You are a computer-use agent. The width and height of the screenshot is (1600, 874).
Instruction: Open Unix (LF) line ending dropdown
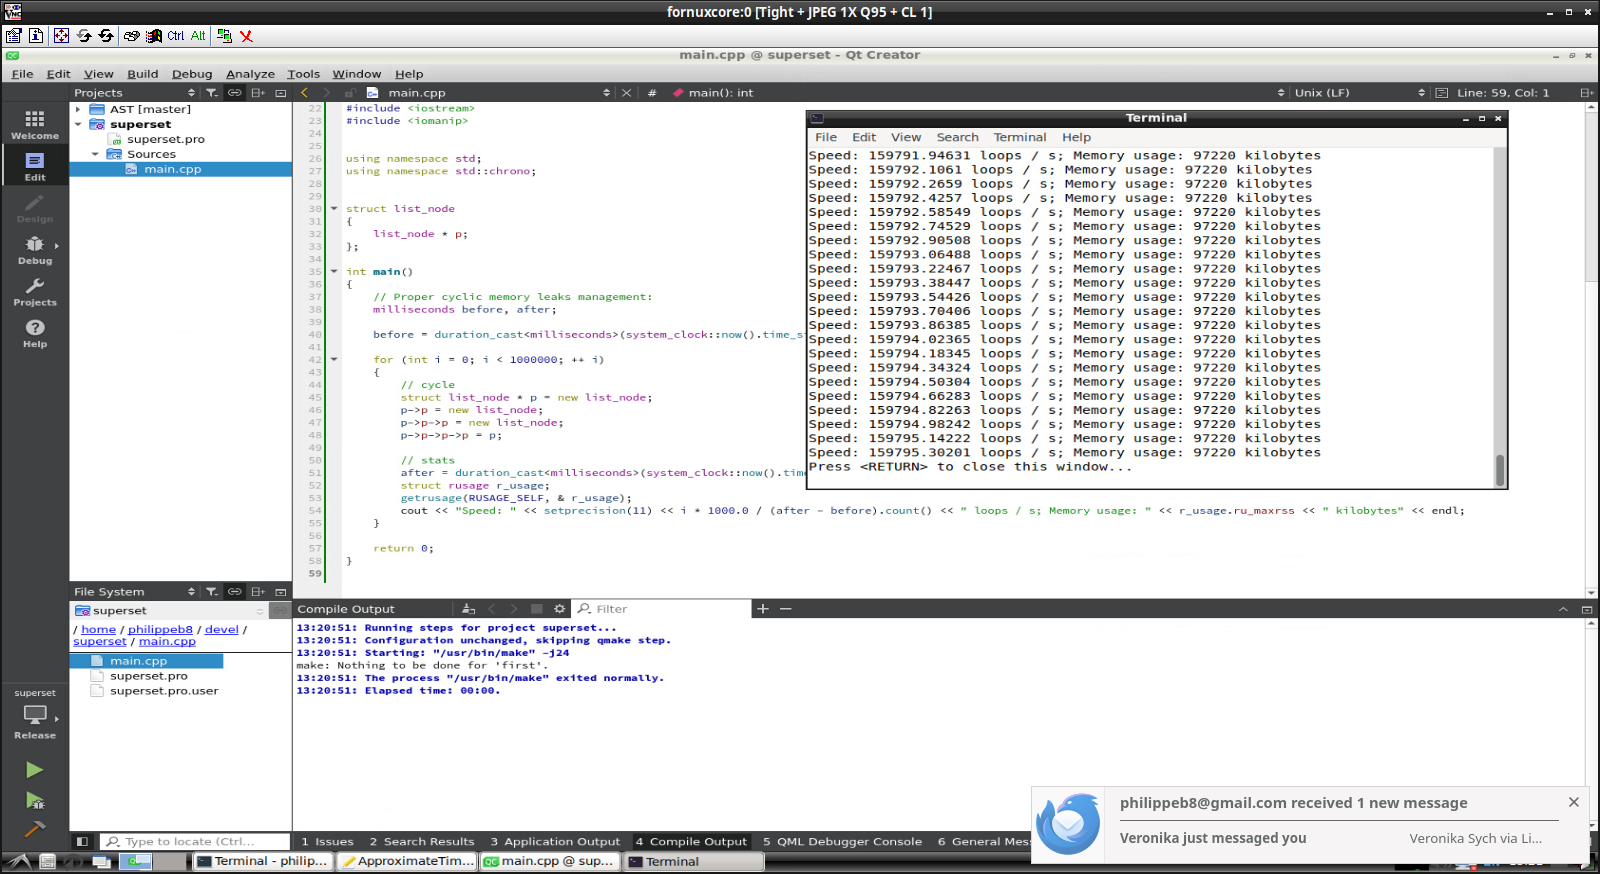[1360, 93]
